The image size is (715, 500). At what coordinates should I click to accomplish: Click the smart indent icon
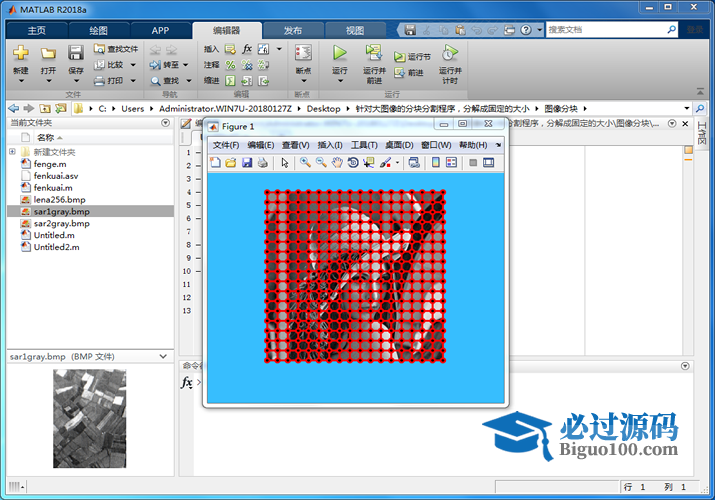click(230, 81)
